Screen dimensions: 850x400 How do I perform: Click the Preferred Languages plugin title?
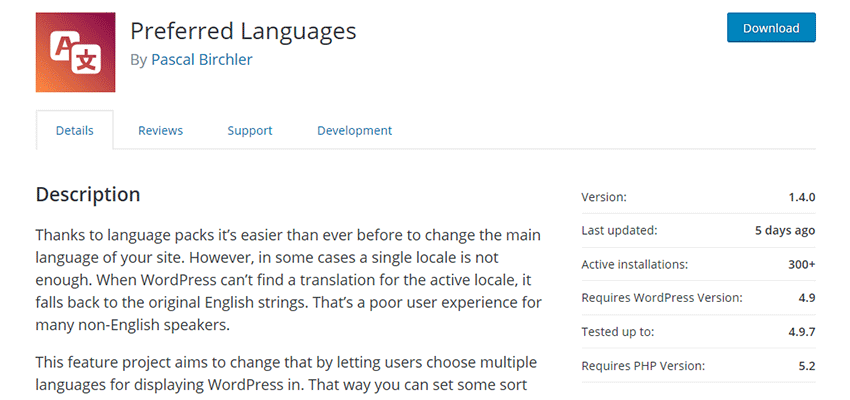point(243,31)
